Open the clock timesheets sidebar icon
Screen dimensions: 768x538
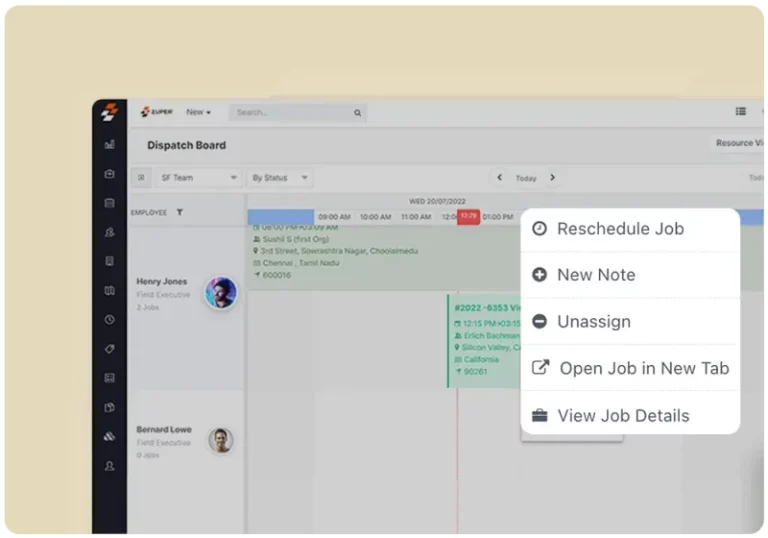tap(109, 319)
